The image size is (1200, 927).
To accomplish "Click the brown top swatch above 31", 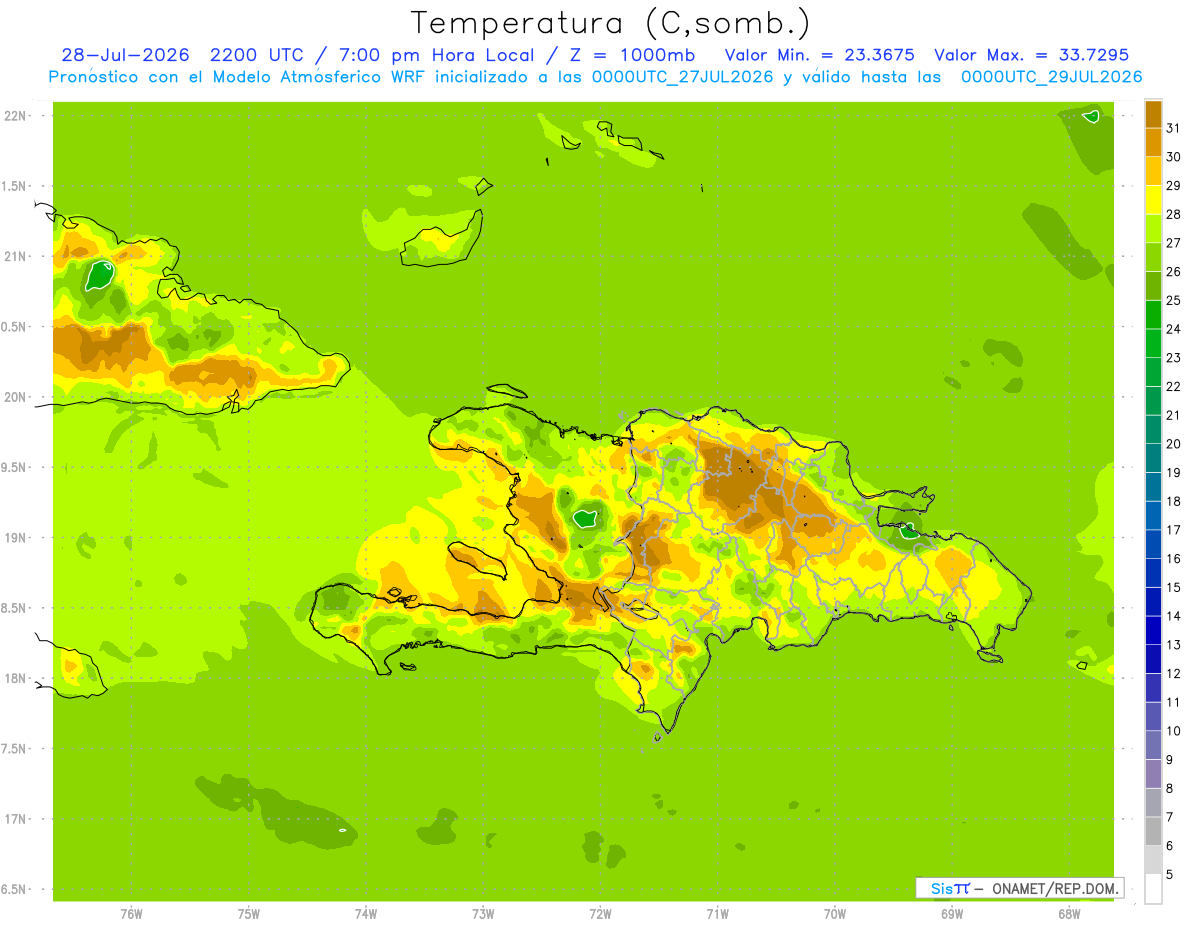I will pos(1153,114).
